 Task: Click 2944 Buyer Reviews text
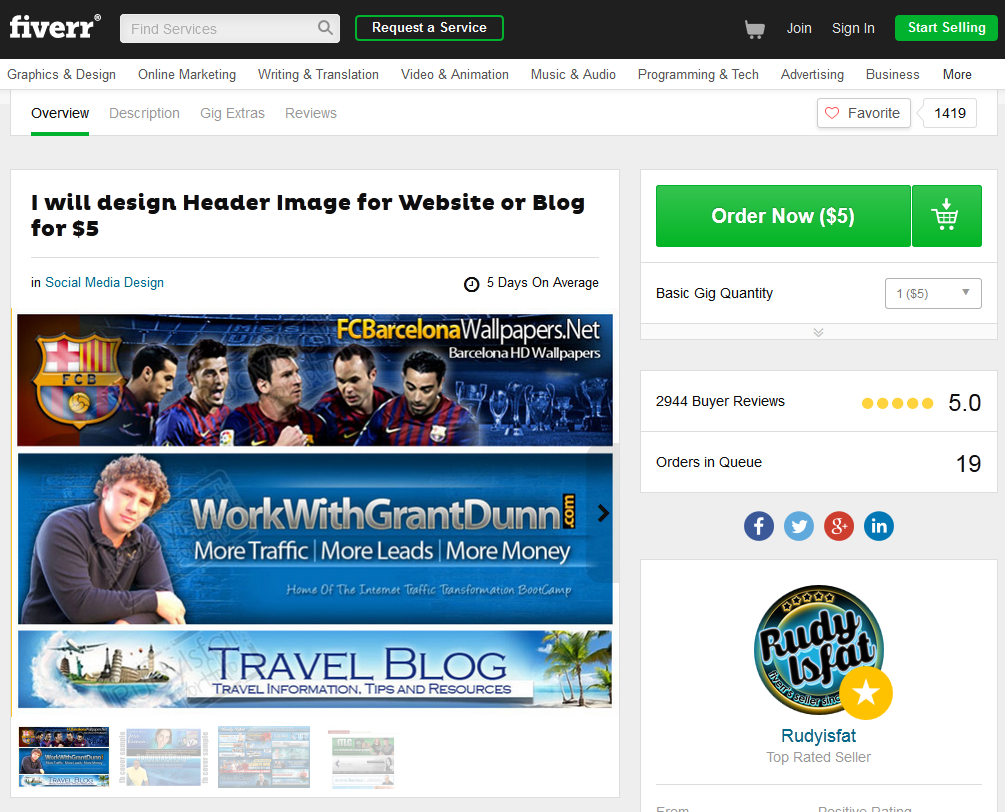(x=720, y=401)
